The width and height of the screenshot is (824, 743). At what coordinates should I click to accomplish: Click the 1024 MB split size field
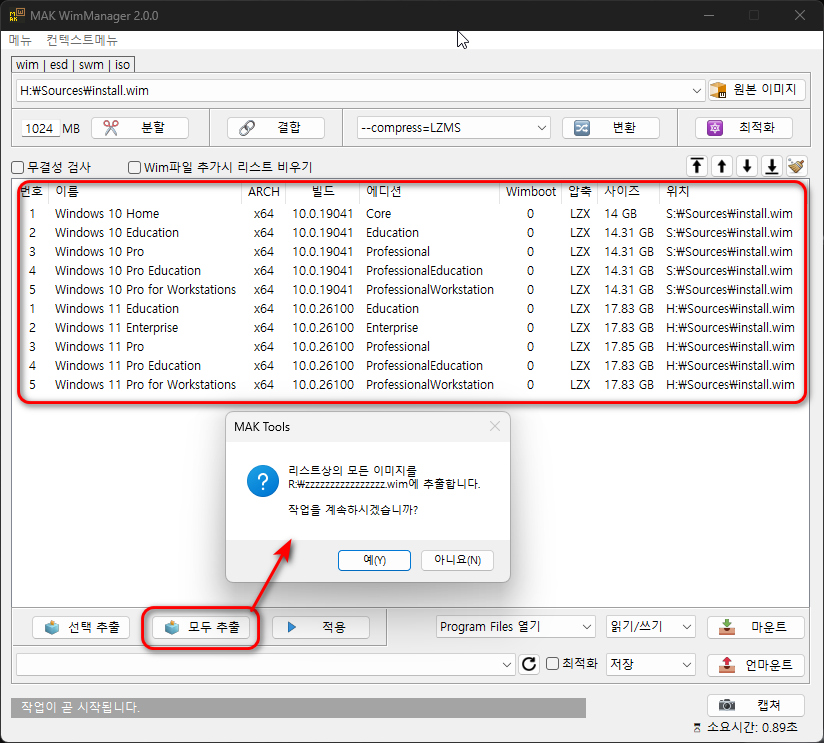click(x=39, y=128)
